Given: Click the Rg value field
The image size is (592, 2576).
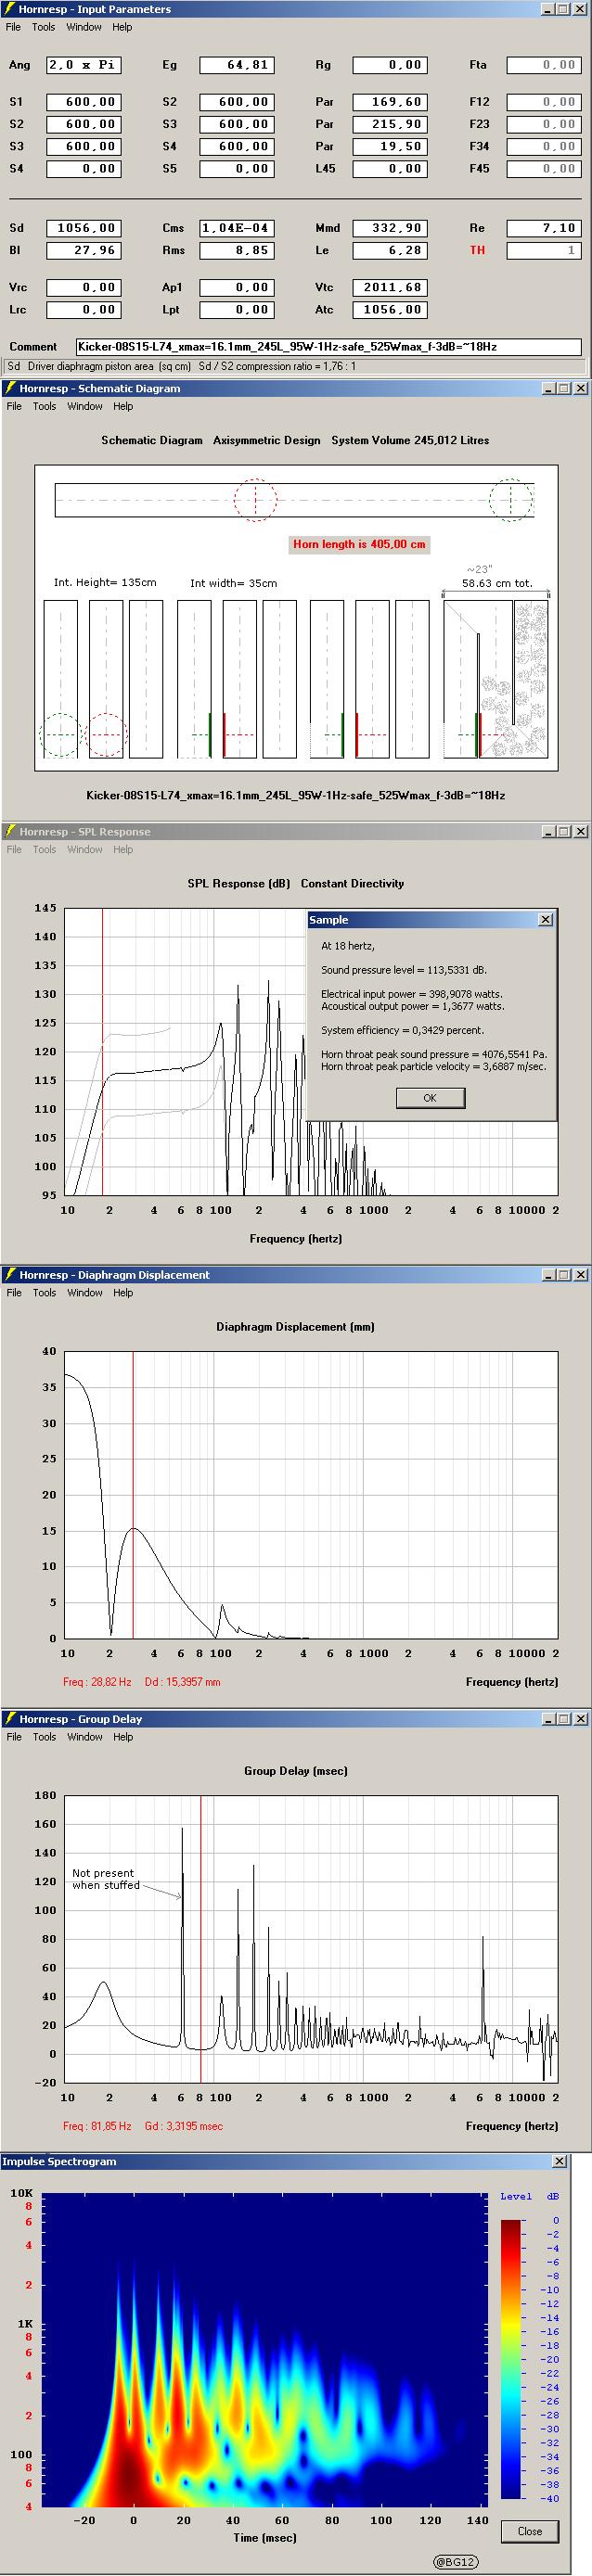Looking at the screenshot, I should click(x=390, y=65).
